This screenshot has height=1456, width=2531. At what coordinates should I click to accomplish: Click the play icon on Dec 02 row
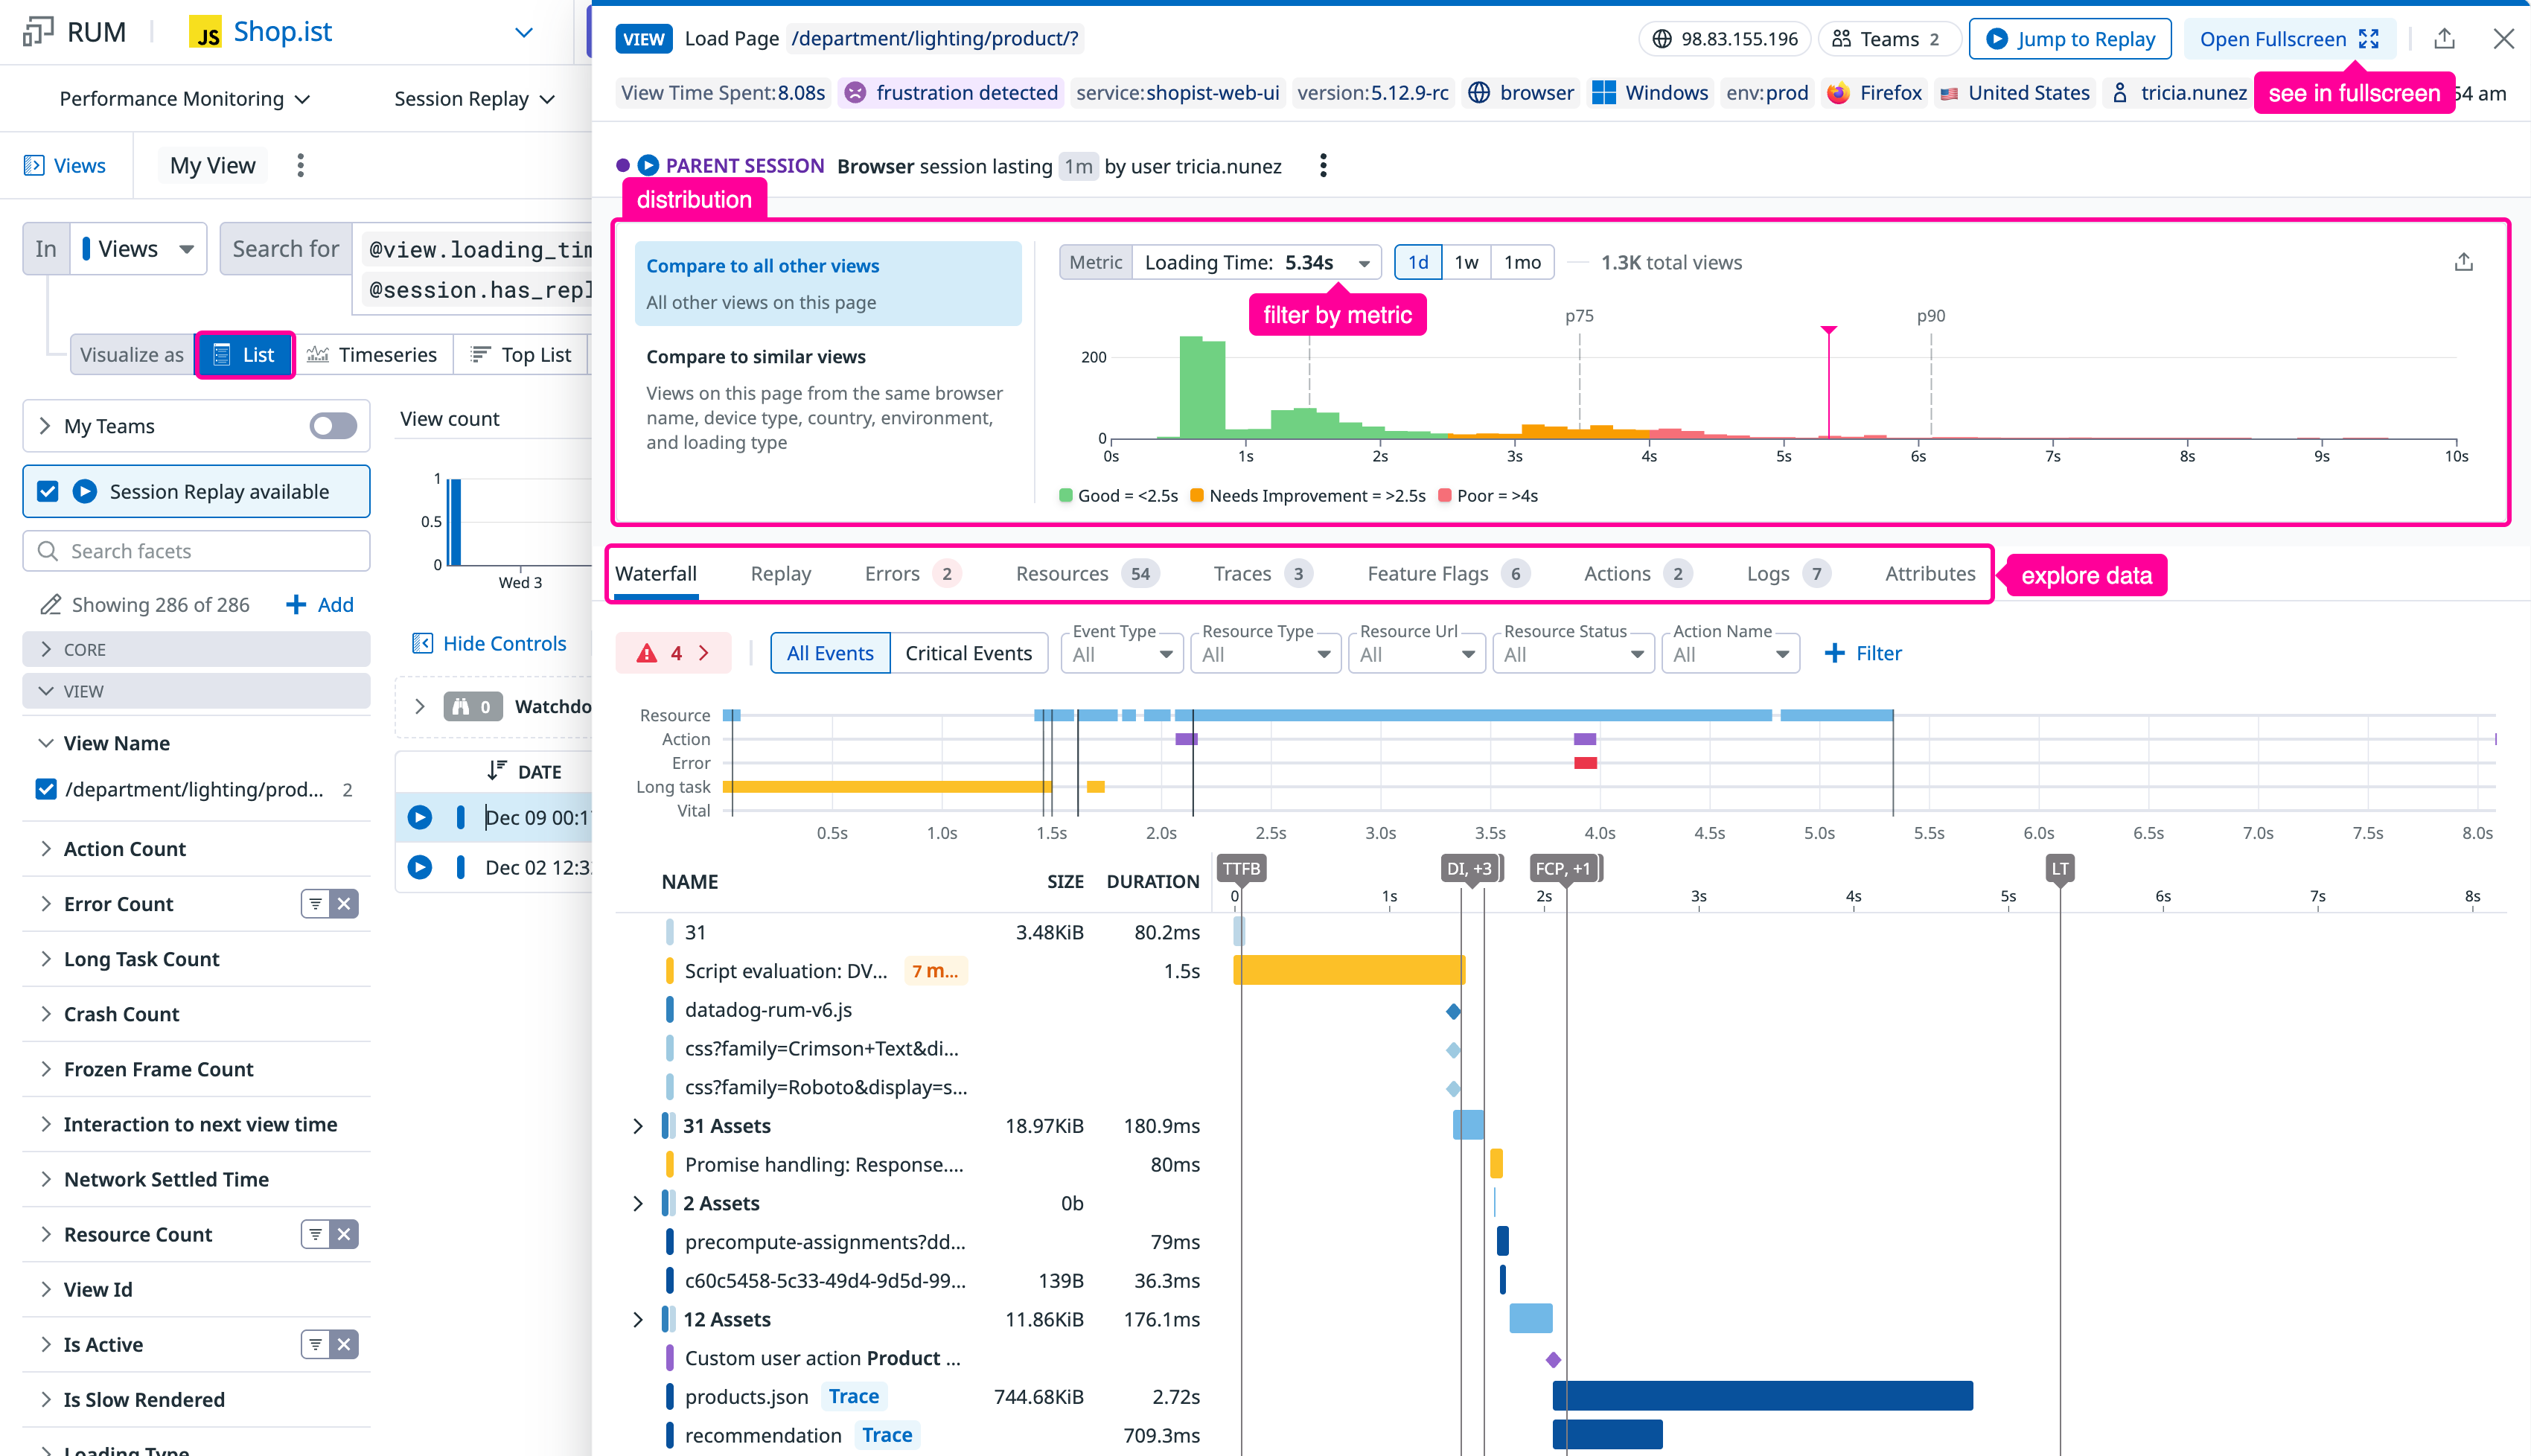tap(420, 867)
